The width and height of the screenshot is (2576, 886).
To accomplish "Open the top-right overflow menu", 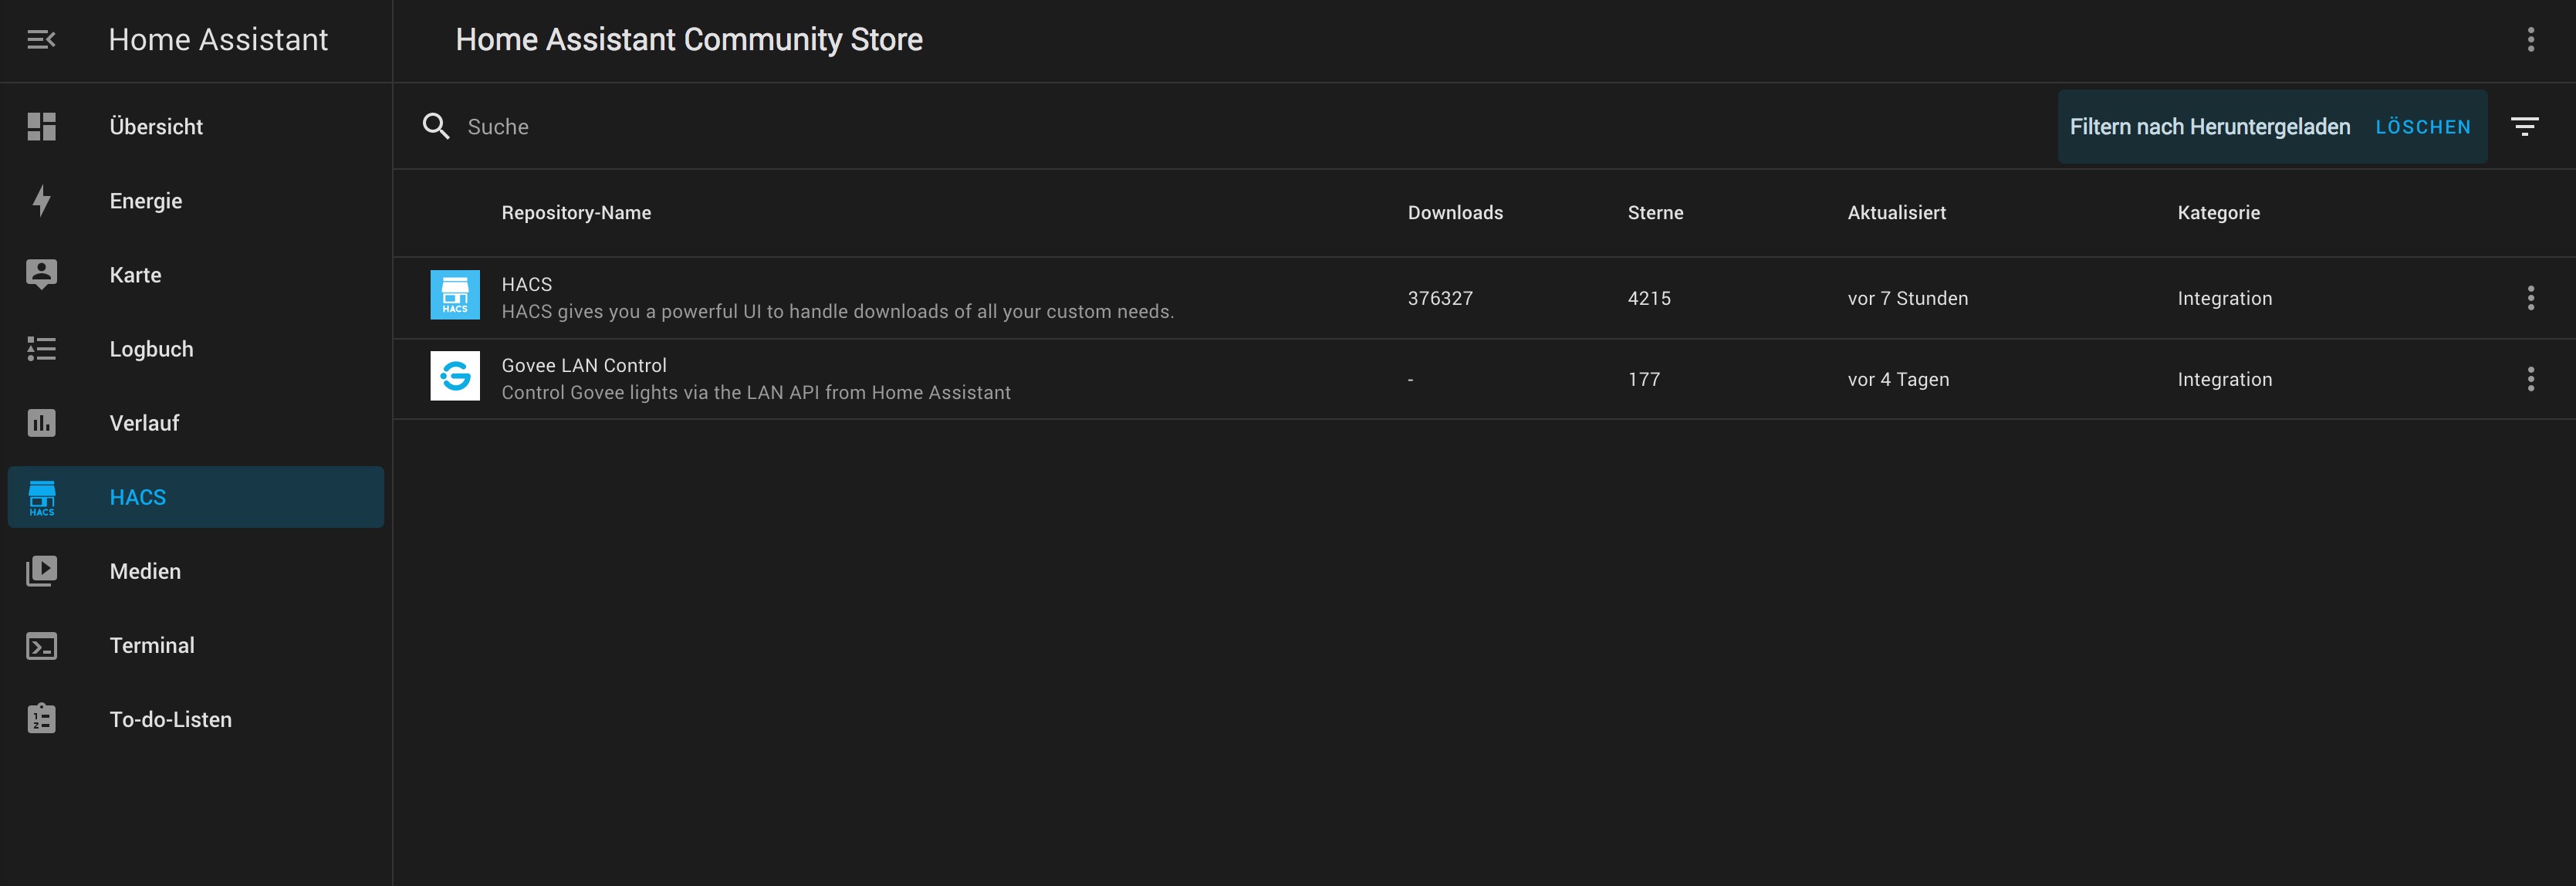I will 2530,40.
